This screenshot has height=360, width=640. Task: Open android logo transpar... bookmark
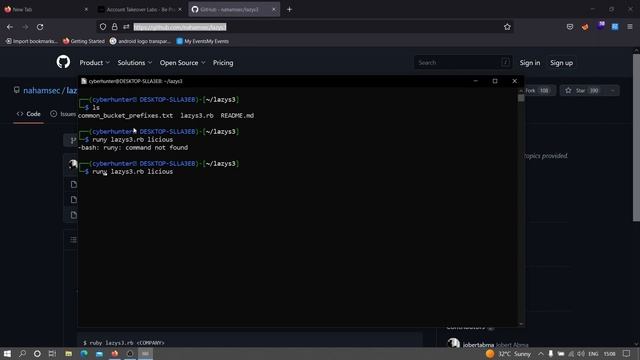click(140, 41)
